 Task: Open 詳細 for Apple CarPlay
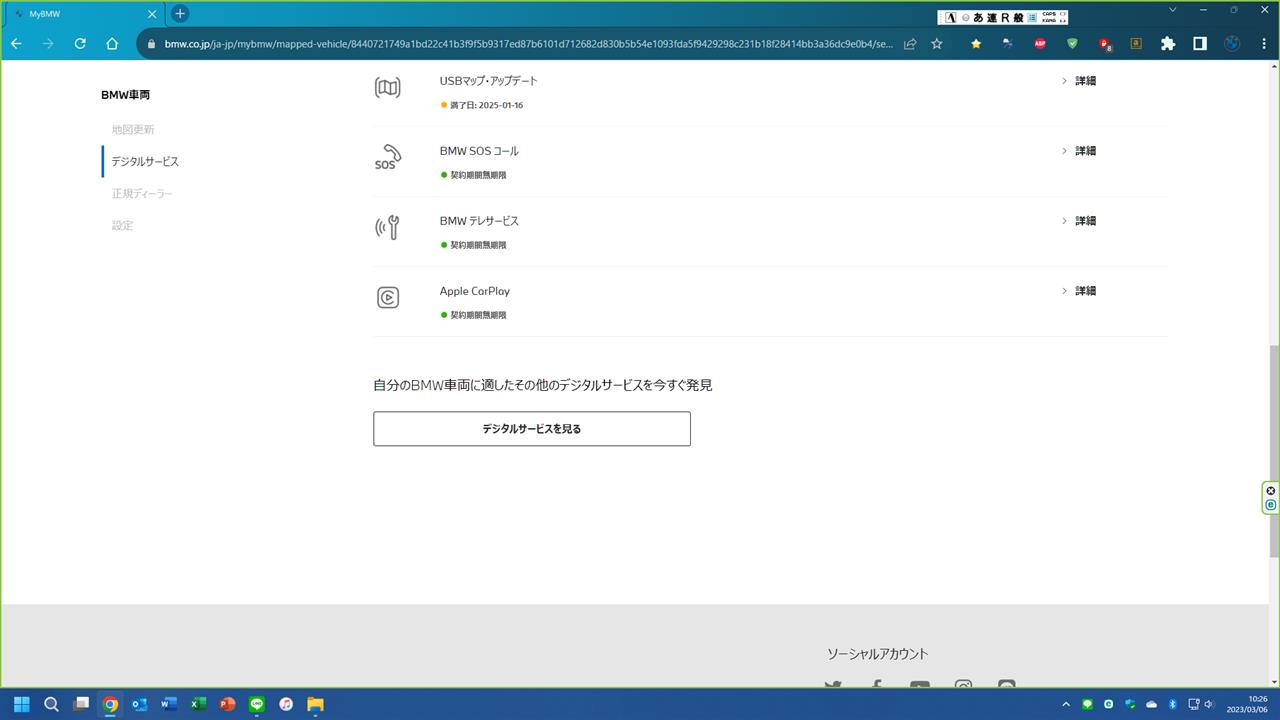point(1079,291)
